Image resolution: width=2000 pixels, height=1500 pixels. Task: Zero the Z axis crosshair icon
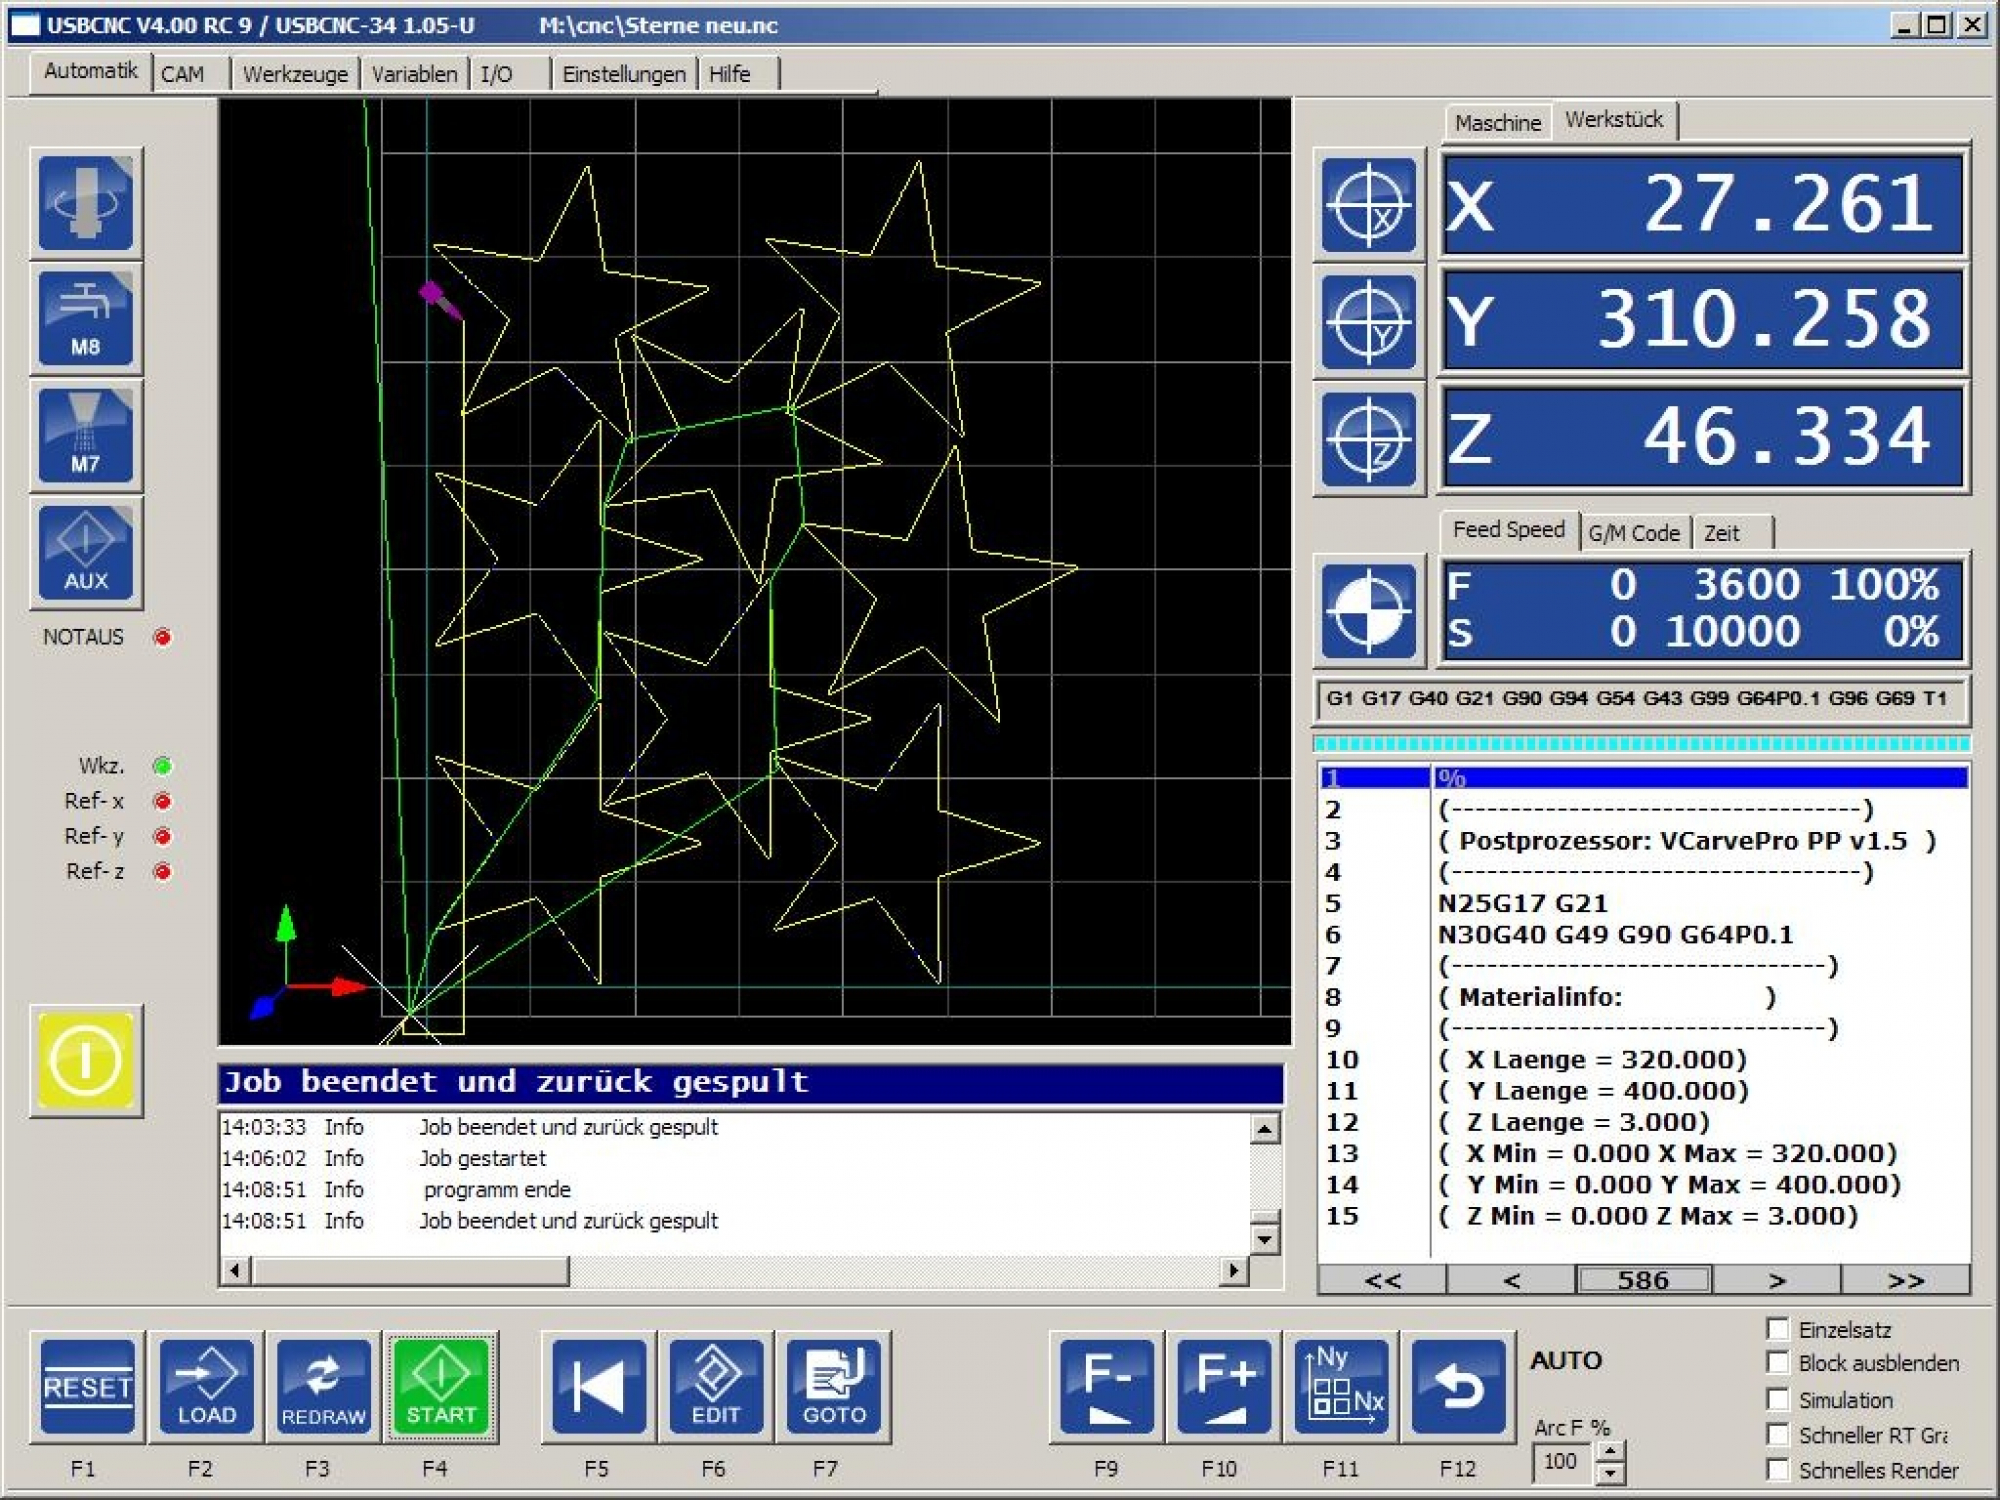point(1369,438)
